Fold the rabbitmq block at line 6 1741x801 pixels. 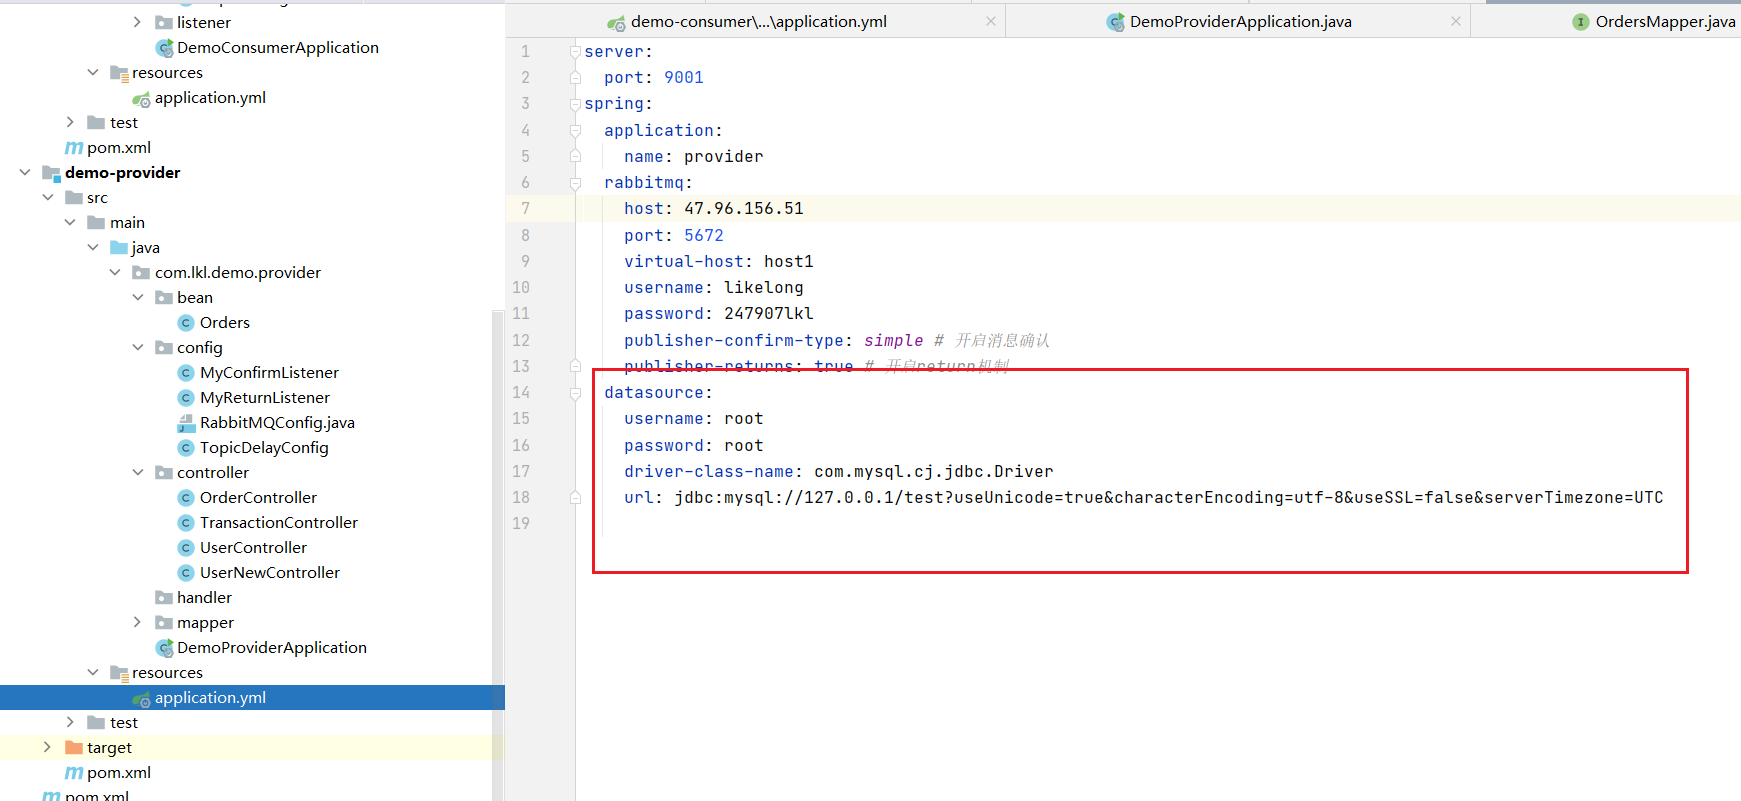(x=575, y=183)
